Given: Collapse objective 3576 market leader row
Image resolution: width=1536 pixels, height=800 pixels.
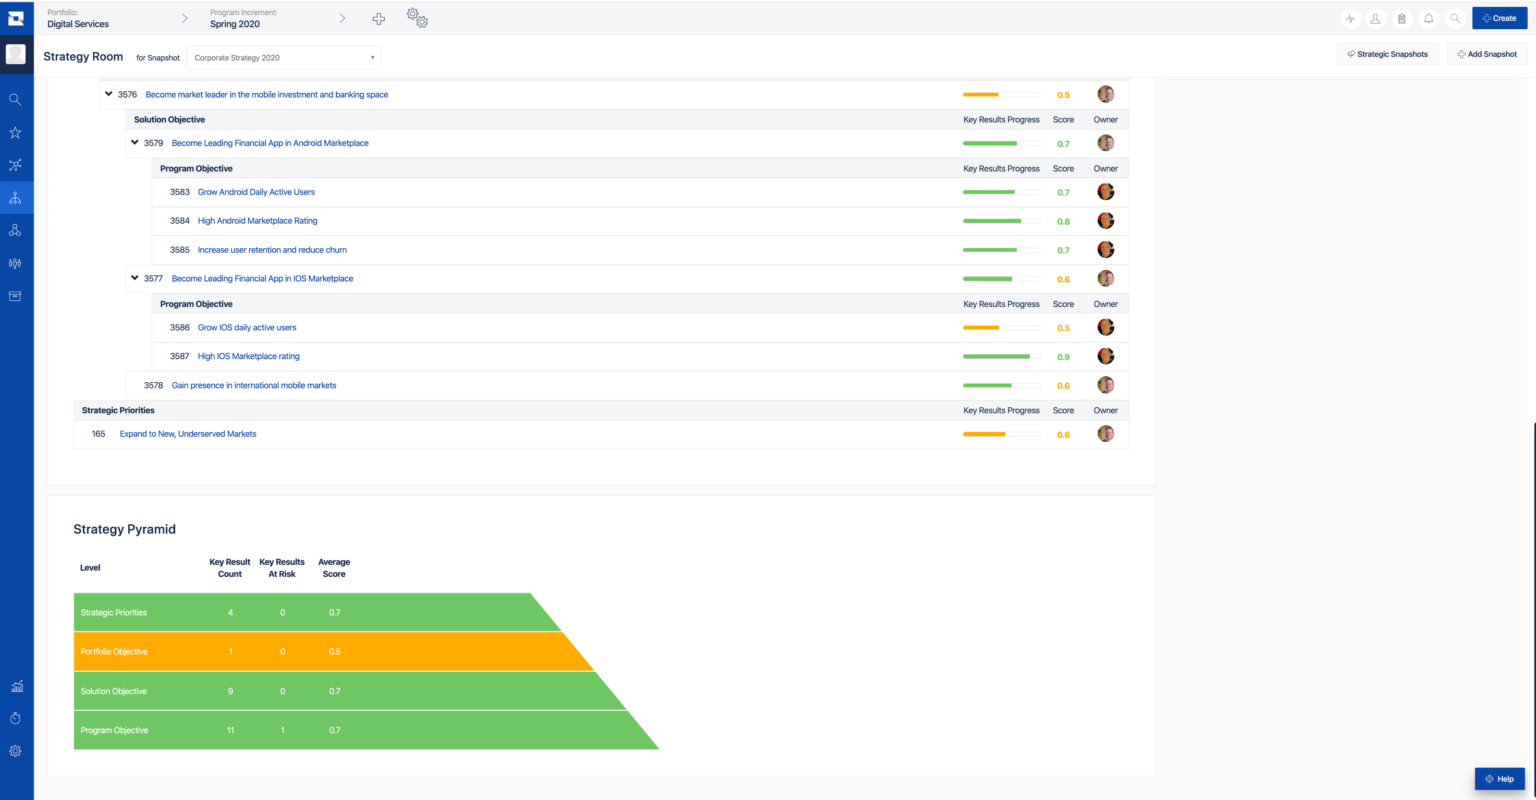Looking at the screenshot, I should 109,93.
